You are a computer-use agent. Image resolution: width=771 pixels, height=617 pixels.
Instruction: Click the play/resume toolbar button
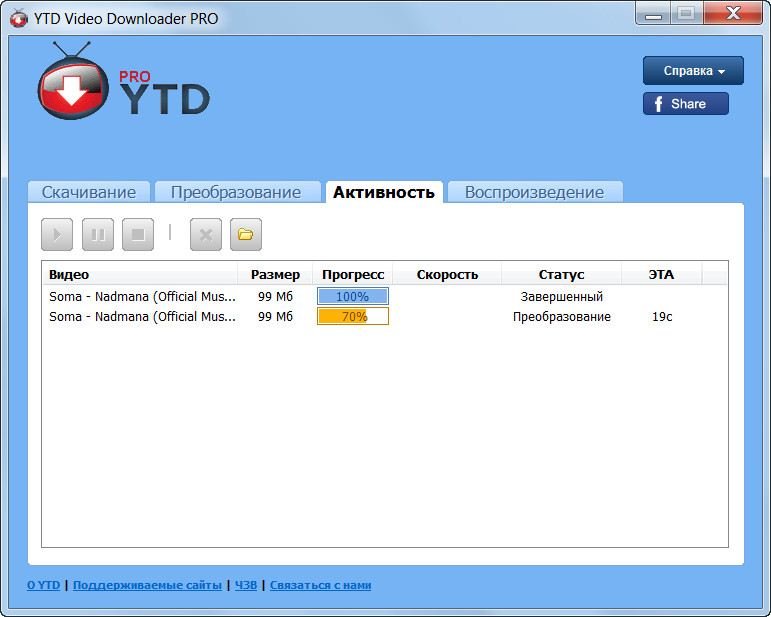[x=57, y=235]
